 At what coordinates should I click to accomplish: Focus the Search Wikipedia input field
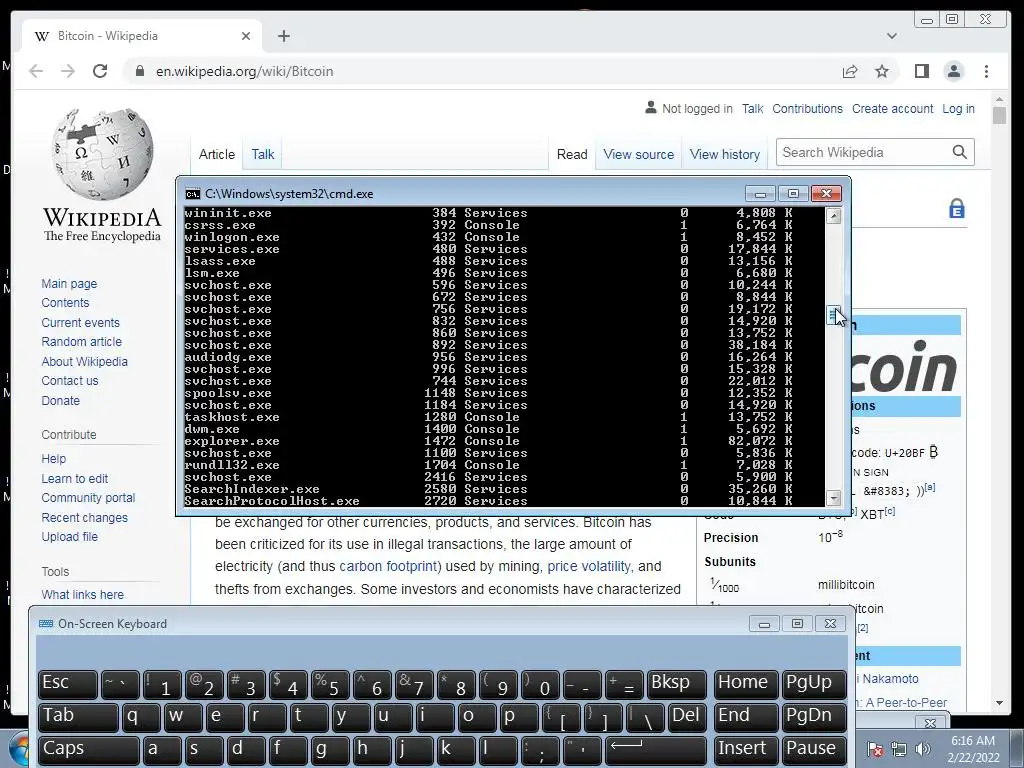tap(862, 152)
